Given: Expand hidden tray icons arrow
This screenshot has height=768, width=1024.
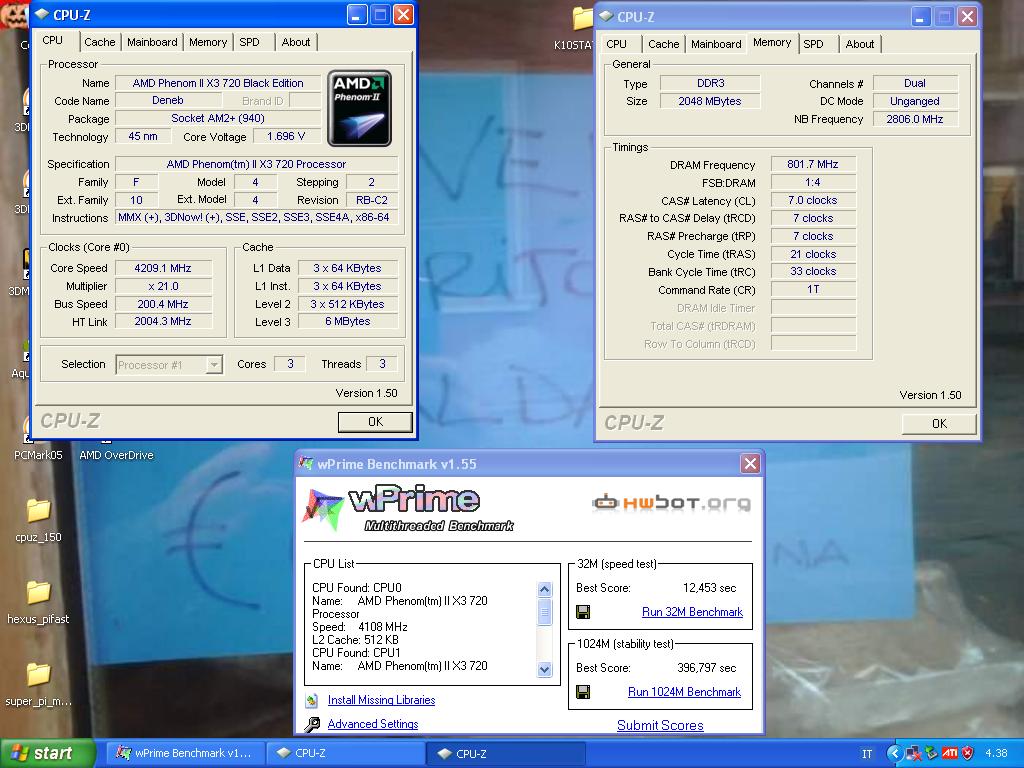Looking at the screenshot, I should [894, 754].
